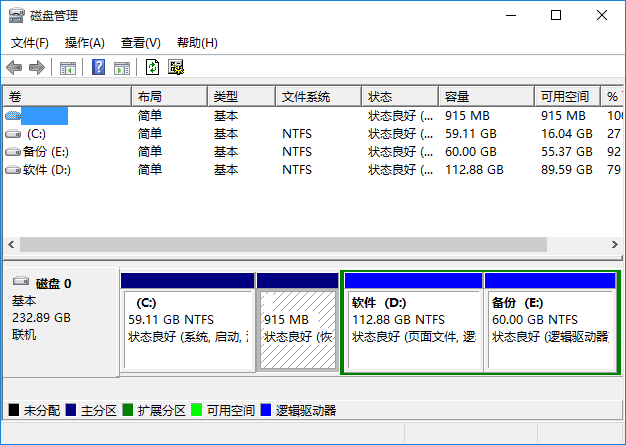The height and width of the screenshot is (445, 626).
Task: Open the disk settings wizard icon
Action: [x=176, y=67]
